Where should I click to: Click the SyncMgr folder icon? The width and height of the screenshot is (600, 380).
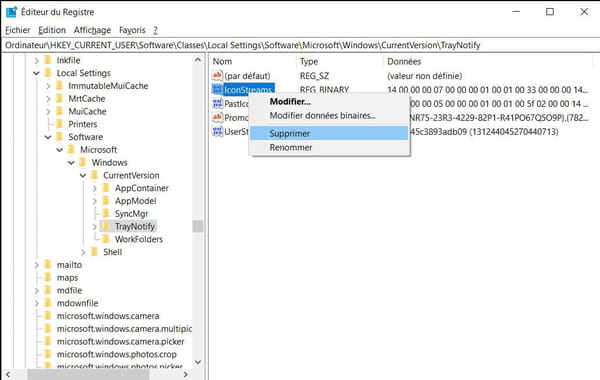(x=106, y=214)
